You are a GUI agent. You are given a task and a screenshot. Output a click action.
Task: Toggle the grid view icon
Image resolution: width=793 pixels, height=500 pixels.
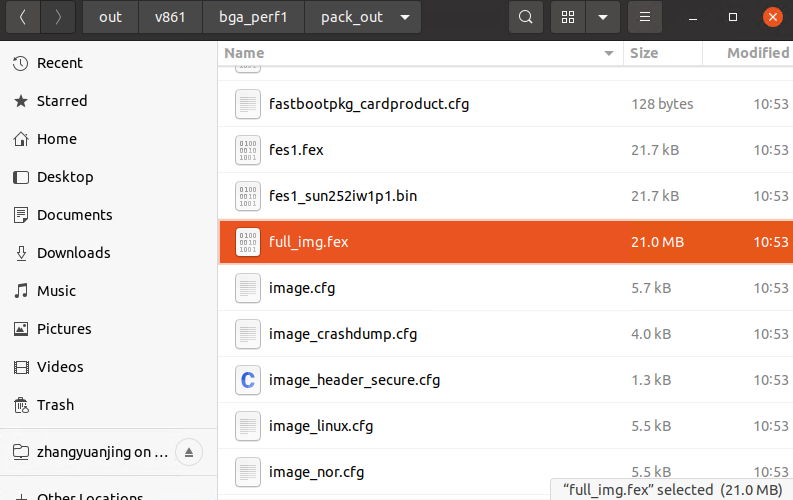(568, 18)
